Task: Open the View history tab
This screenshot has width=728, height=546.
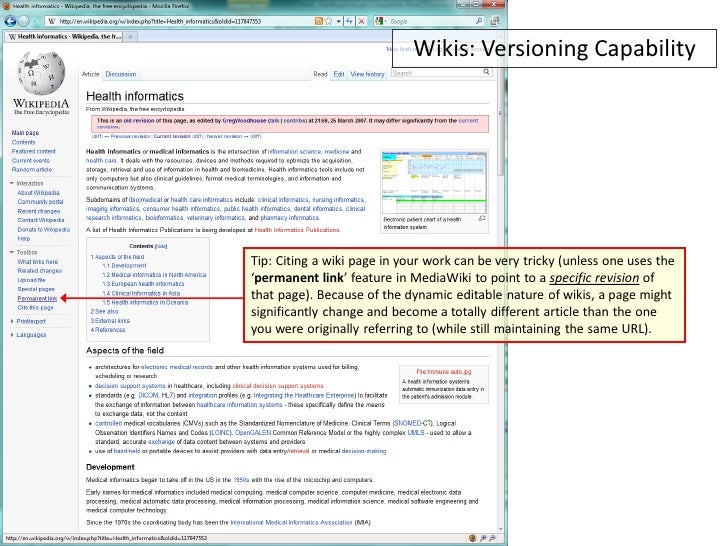Action: tap(367, 74)
